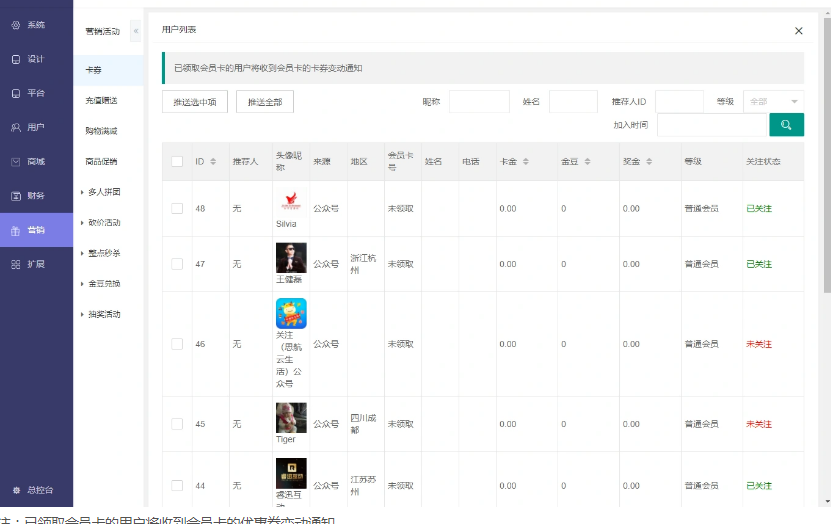Collapse the submenu with the « icon
831x524 pixels.
point(136,31)
